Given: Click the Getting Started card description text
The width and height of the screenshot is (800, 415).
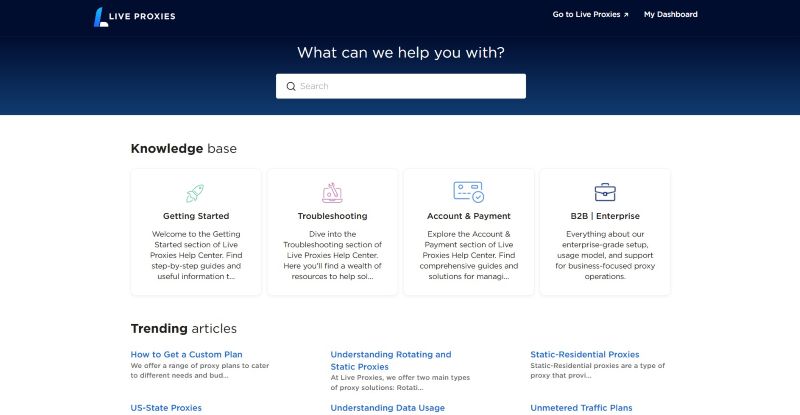Looking at the screenshot, I should [x=196, y=255].
